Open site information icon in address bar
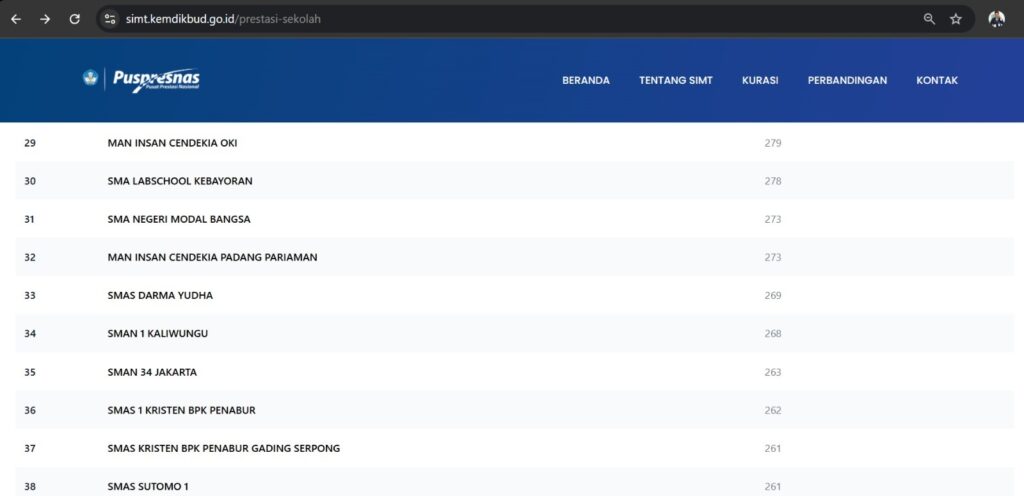The image size is (1024, 496). point(110,19)
